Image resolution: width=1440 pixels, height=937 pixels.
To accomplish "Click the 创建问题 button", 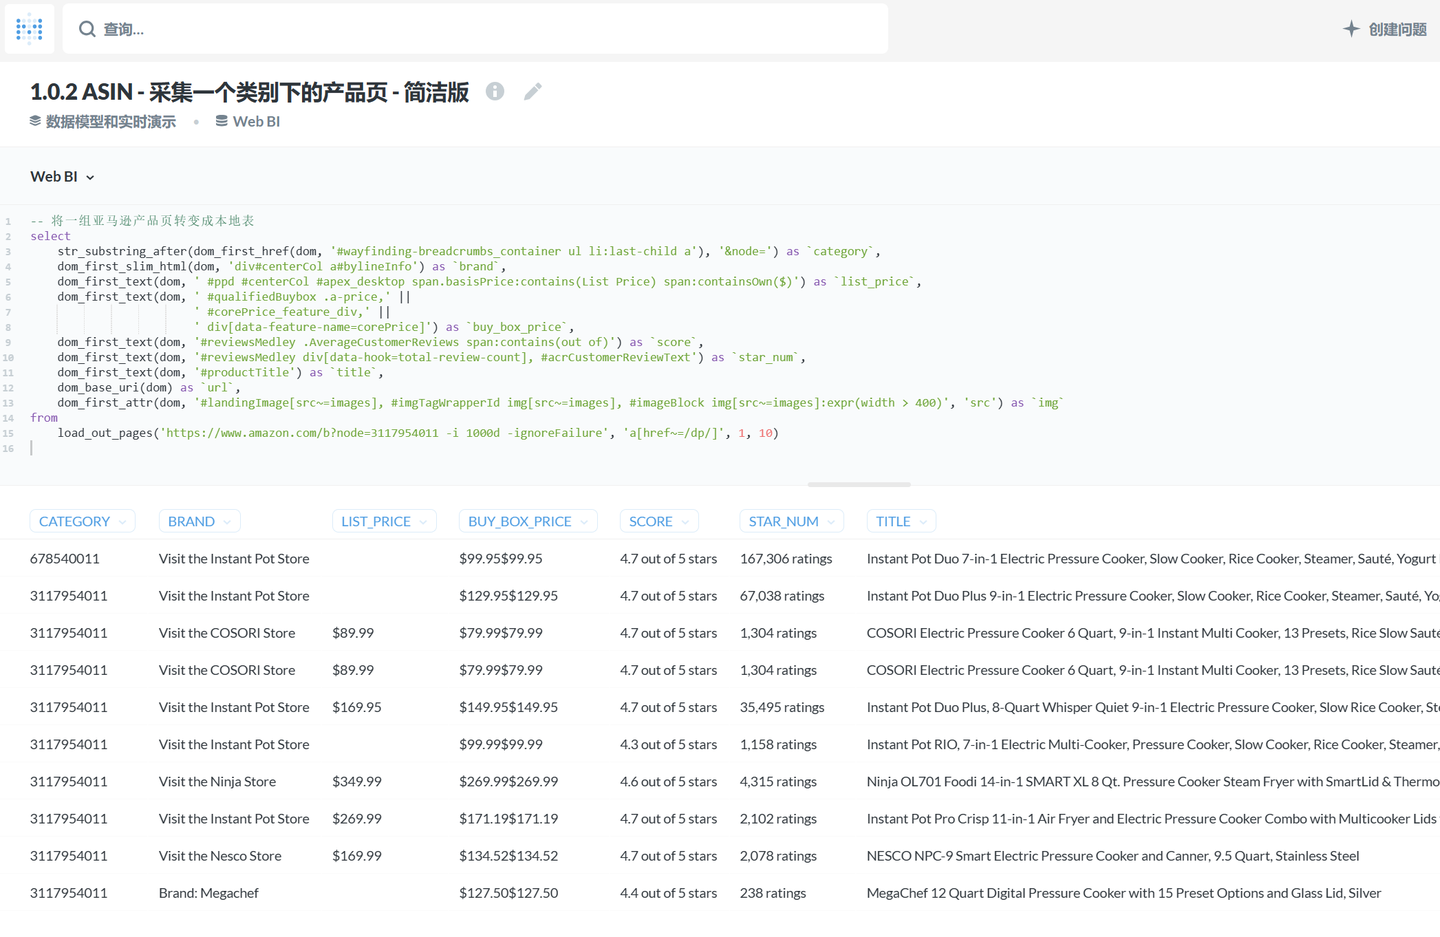I will 1384,29.
